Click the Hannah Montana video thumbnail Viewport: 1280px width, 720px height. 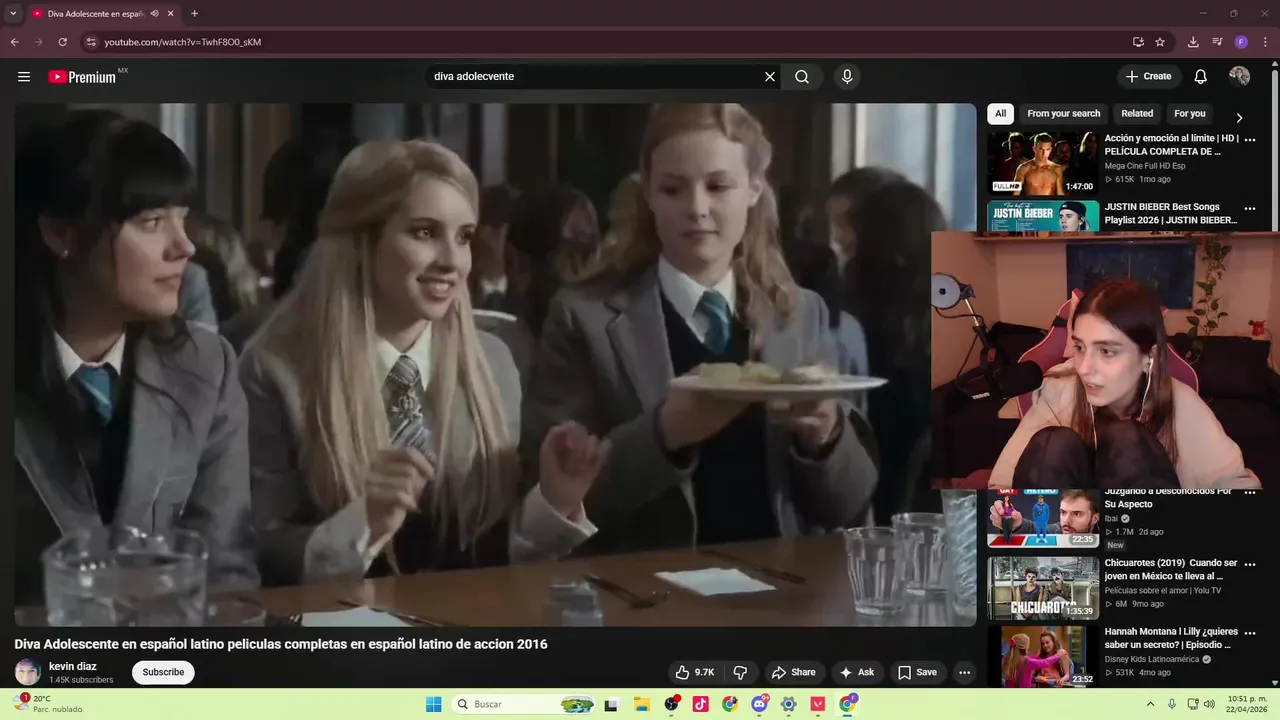pyautogui.click(x=1043, y=656)
